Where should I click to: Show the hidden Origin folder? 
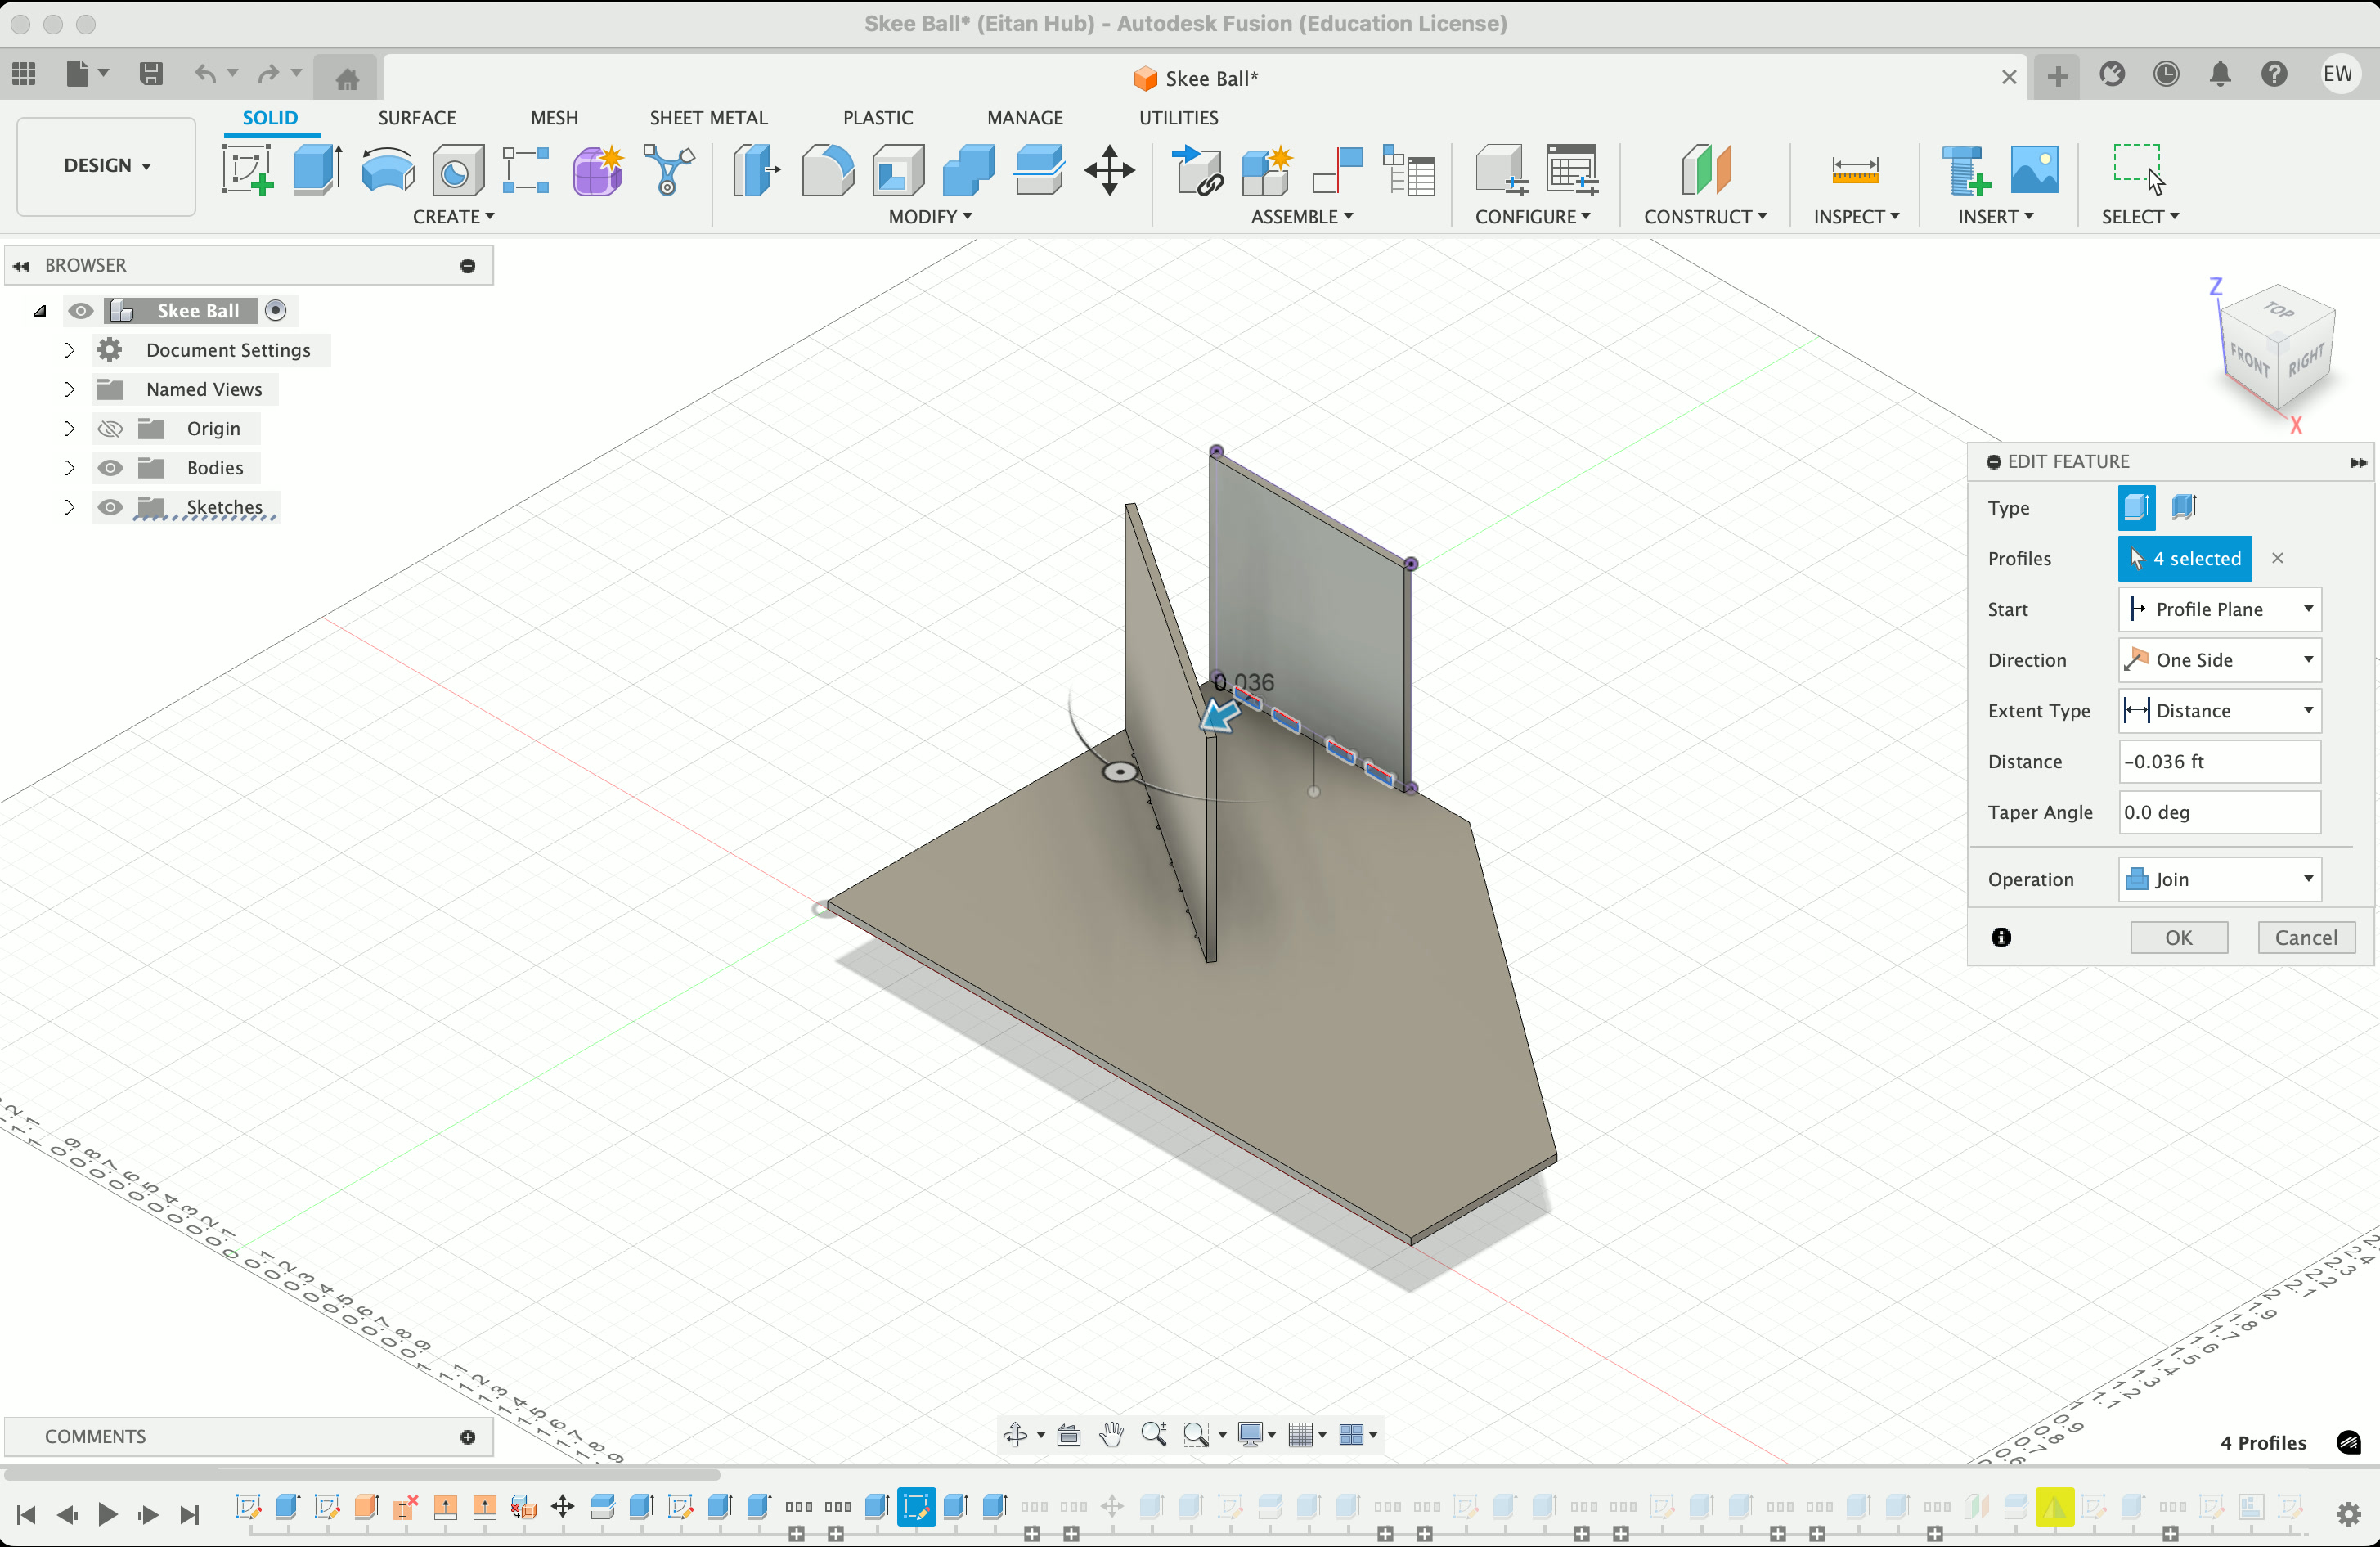pos(110,429)
